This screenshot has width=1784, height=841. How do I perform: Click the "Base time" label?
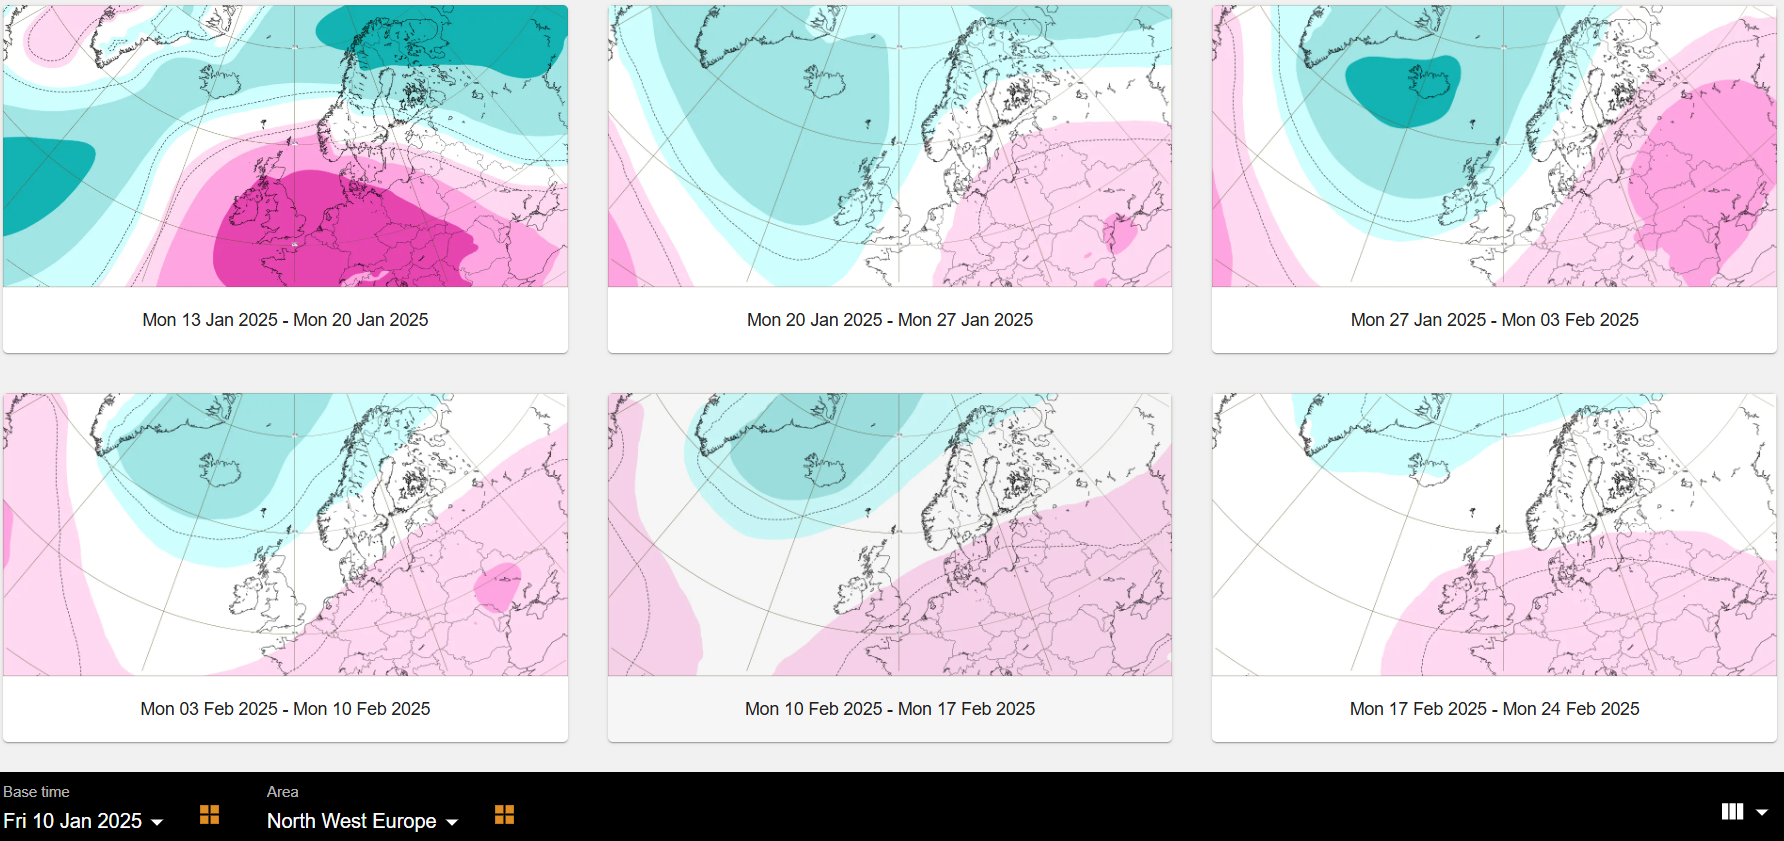36,792
